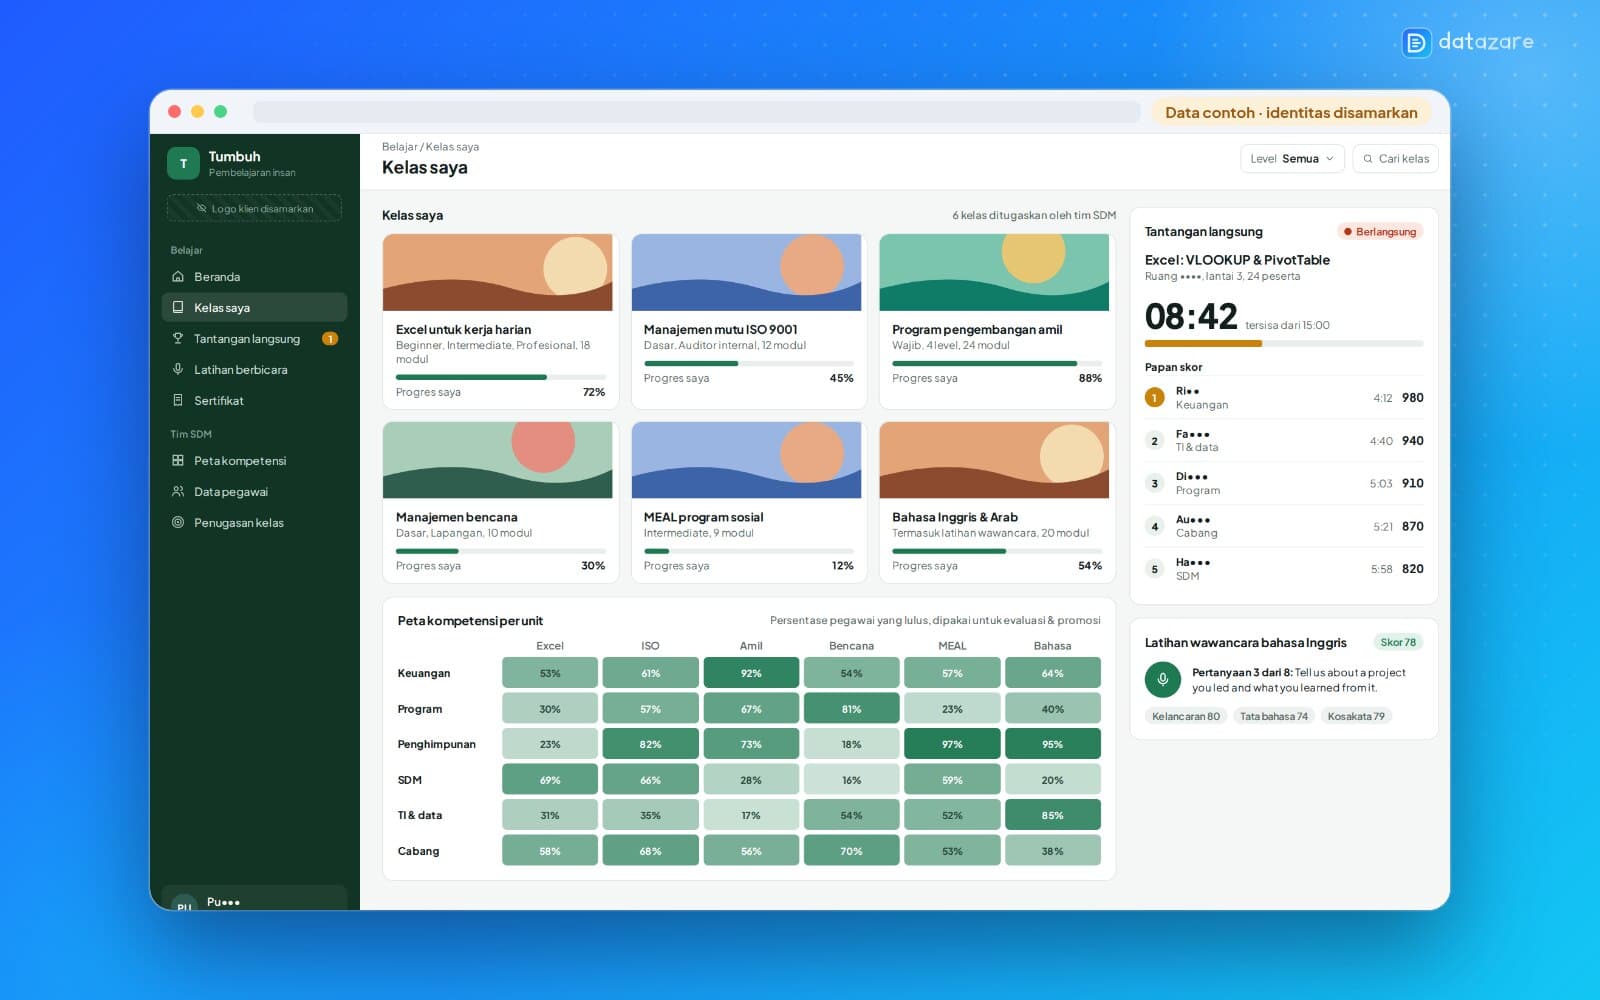Click the Berlangsung status badge

[x=1380, y=232]
